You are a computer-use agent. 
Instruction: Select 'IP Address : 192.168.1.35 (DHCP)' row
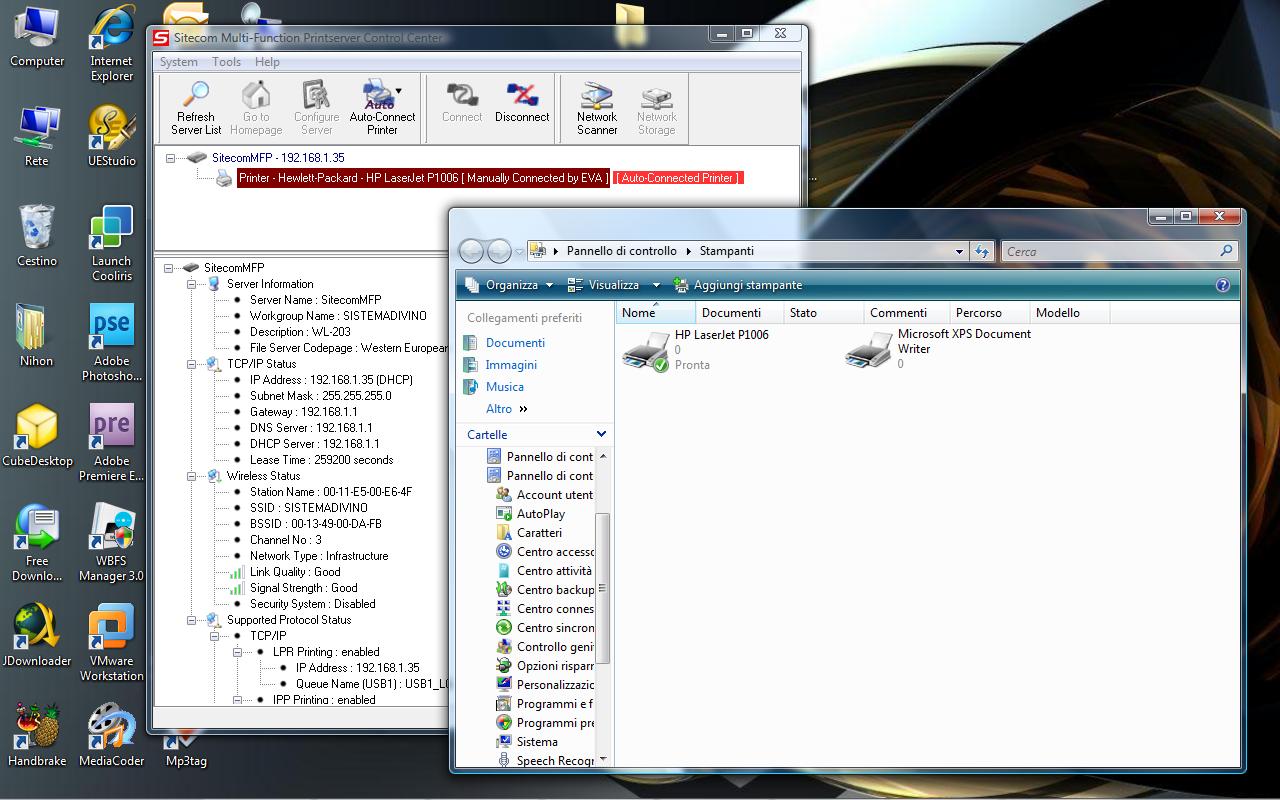331,380
